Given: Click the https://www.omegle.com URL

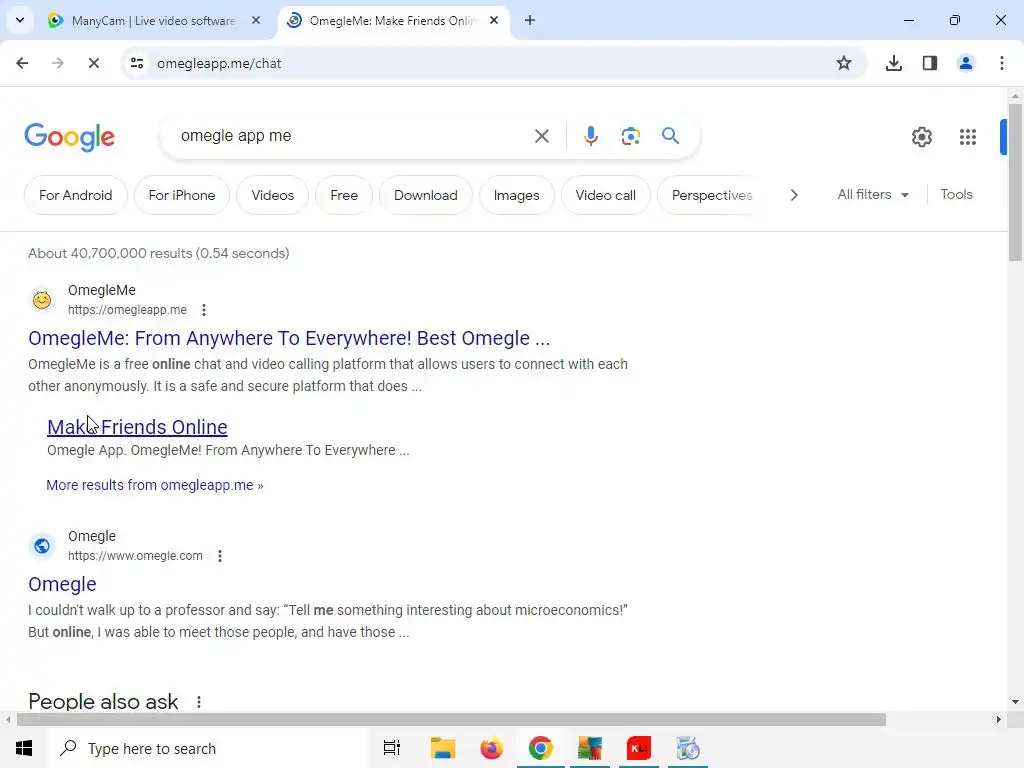Looking at the screenshot, I should [135, 556].
